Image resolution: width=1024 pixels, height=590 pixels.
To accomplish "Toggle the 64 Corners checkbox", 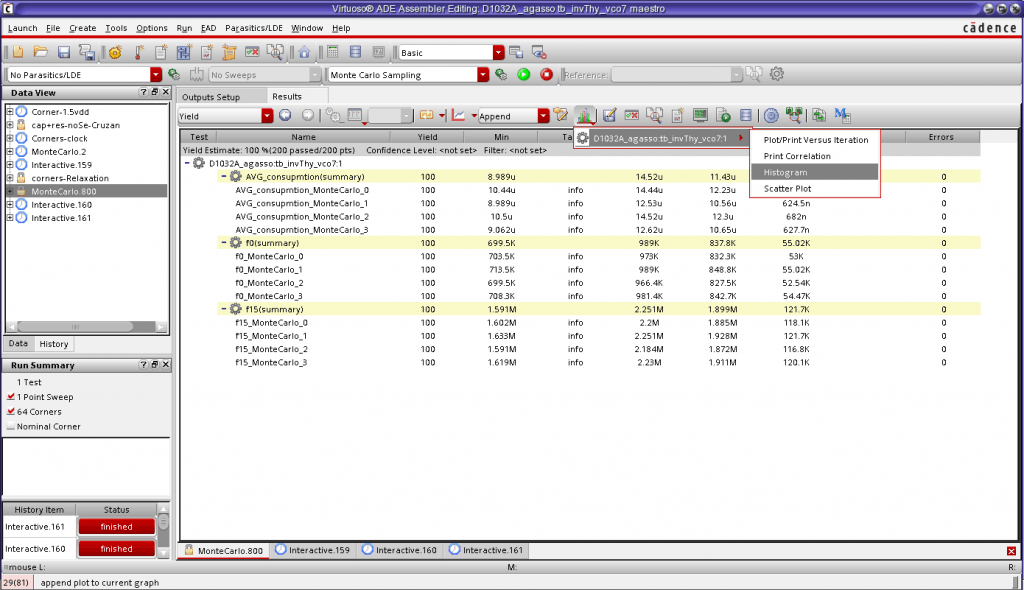I will [10, 412].
